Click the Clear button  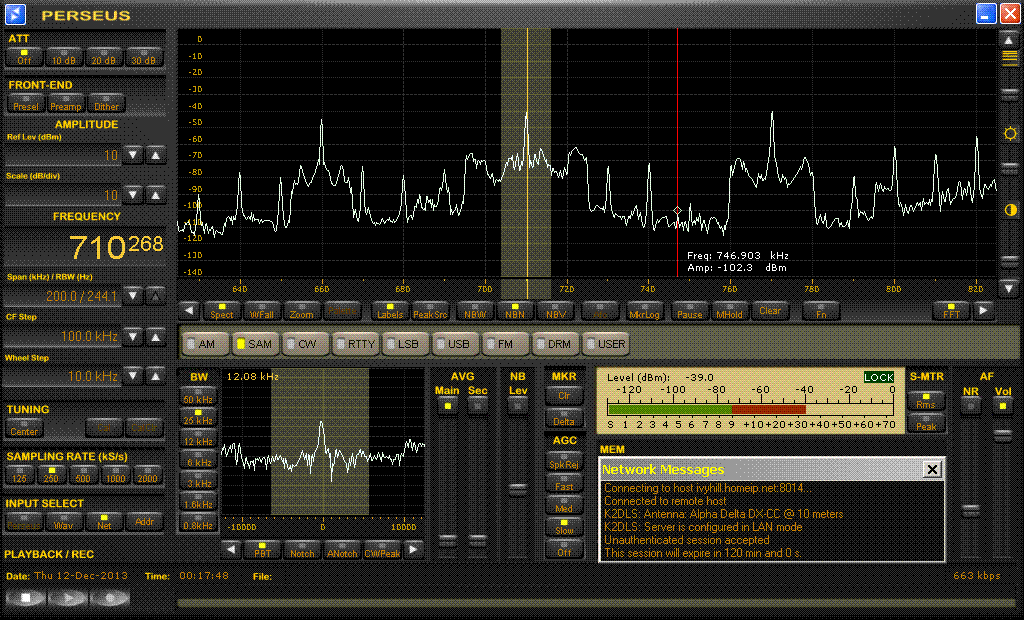point(770,311)
